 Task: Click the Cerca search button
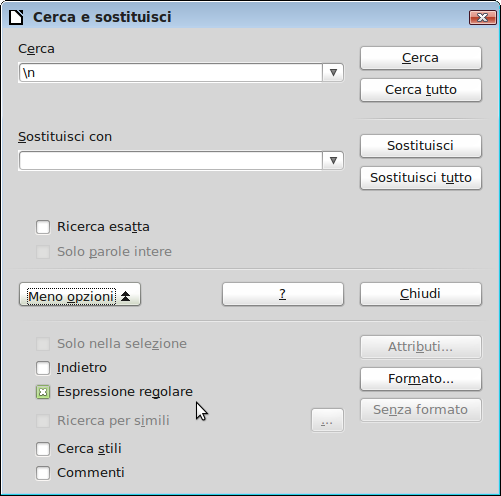coord(421,58)
